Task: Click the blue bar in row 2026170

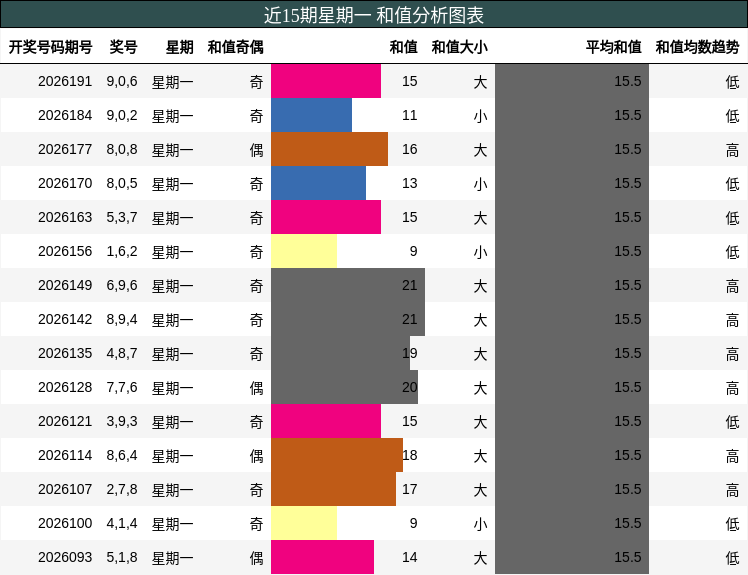Action: tap(318, 183)
